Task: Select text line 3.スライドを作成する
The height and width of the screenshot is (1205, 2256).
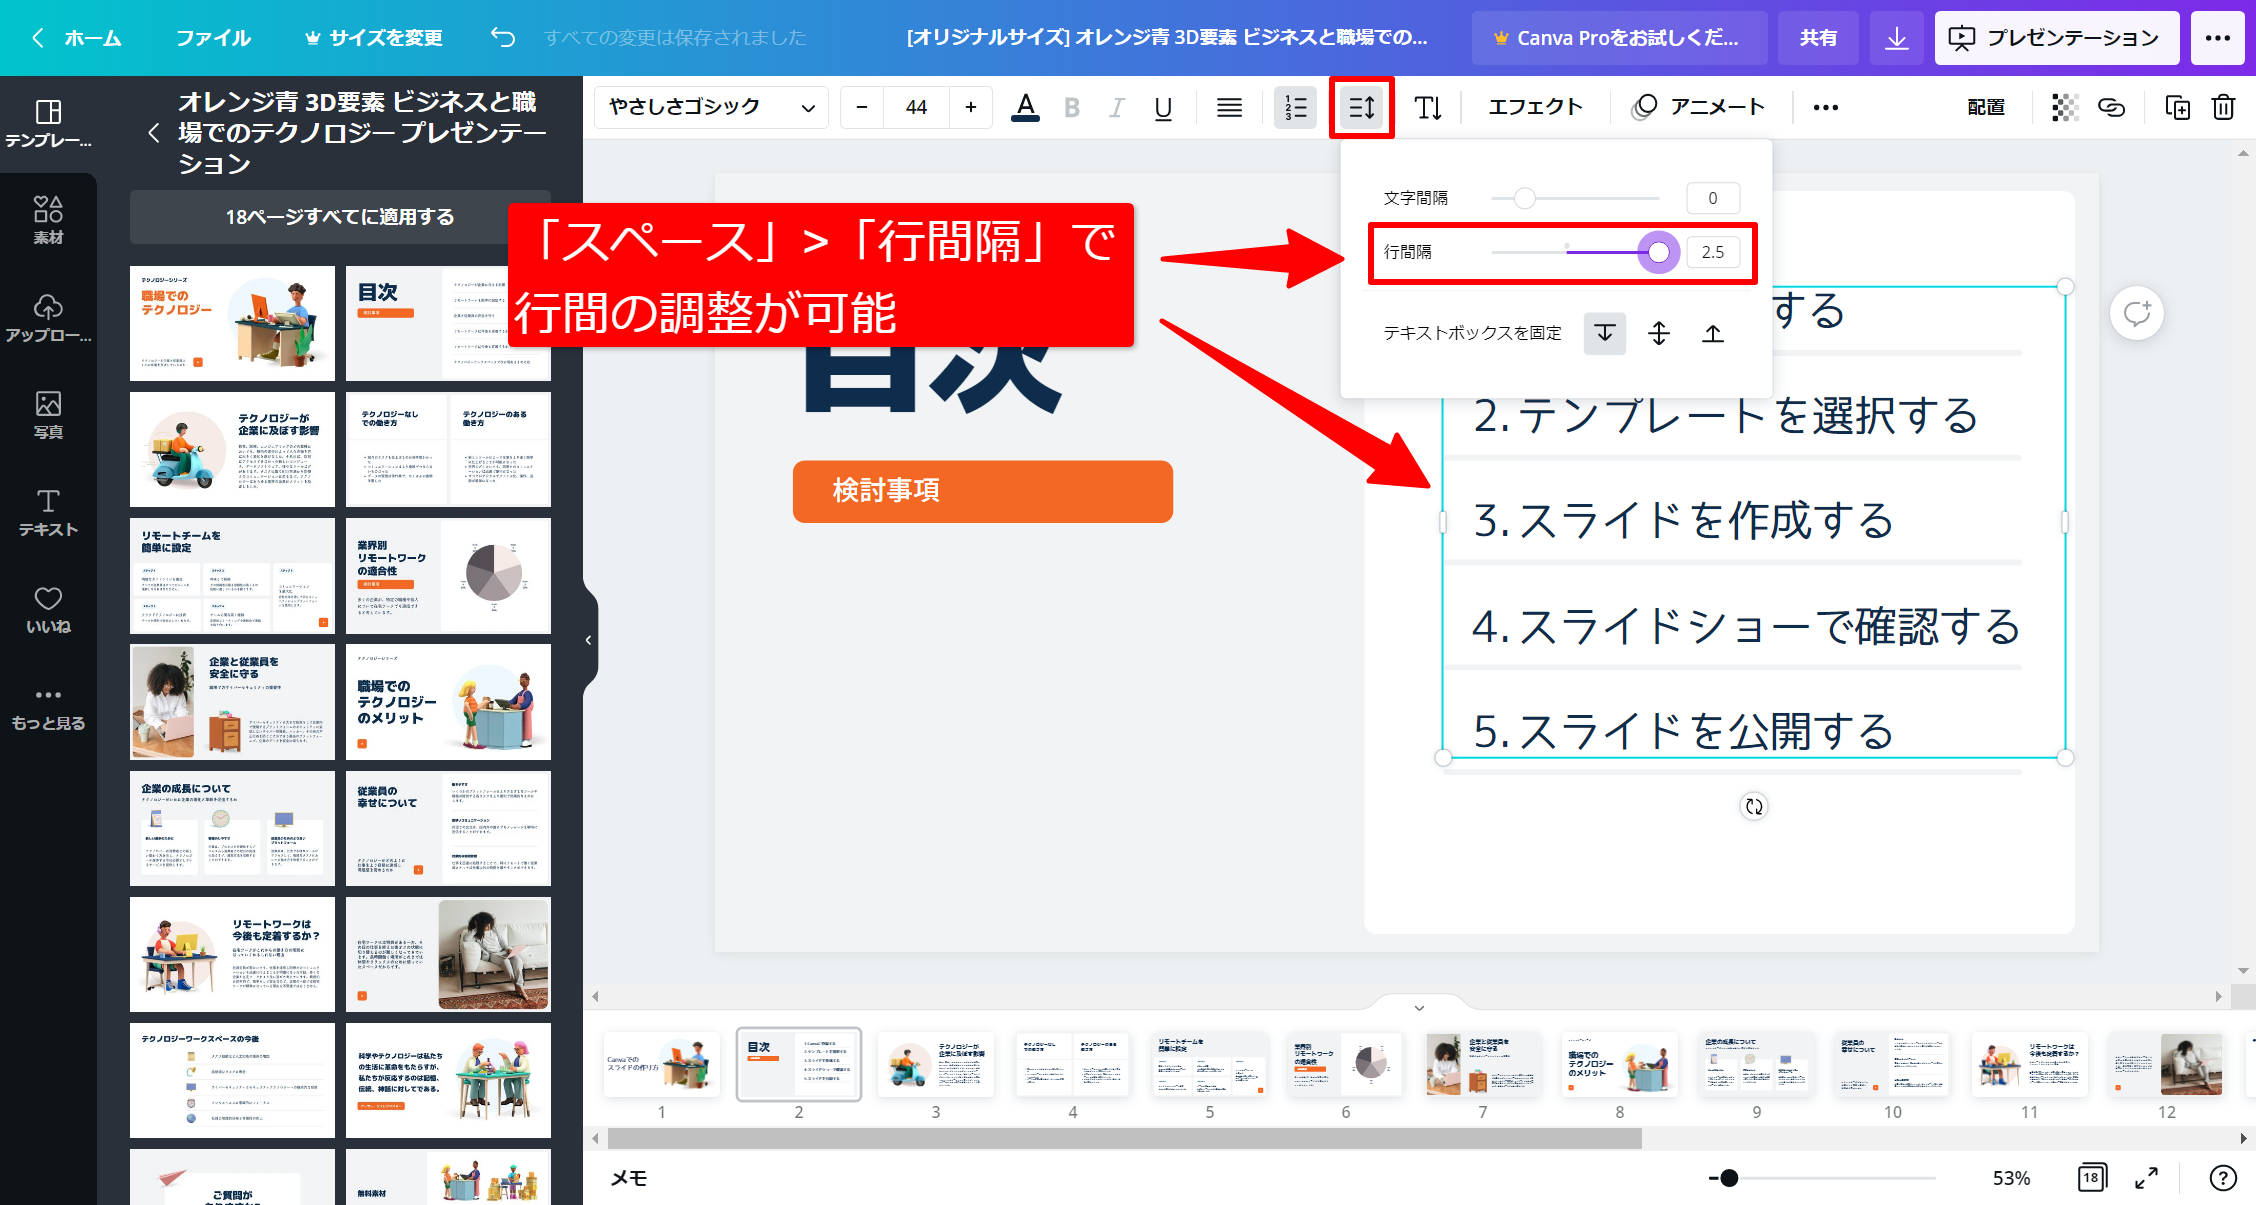Action: pos(1683,520)
